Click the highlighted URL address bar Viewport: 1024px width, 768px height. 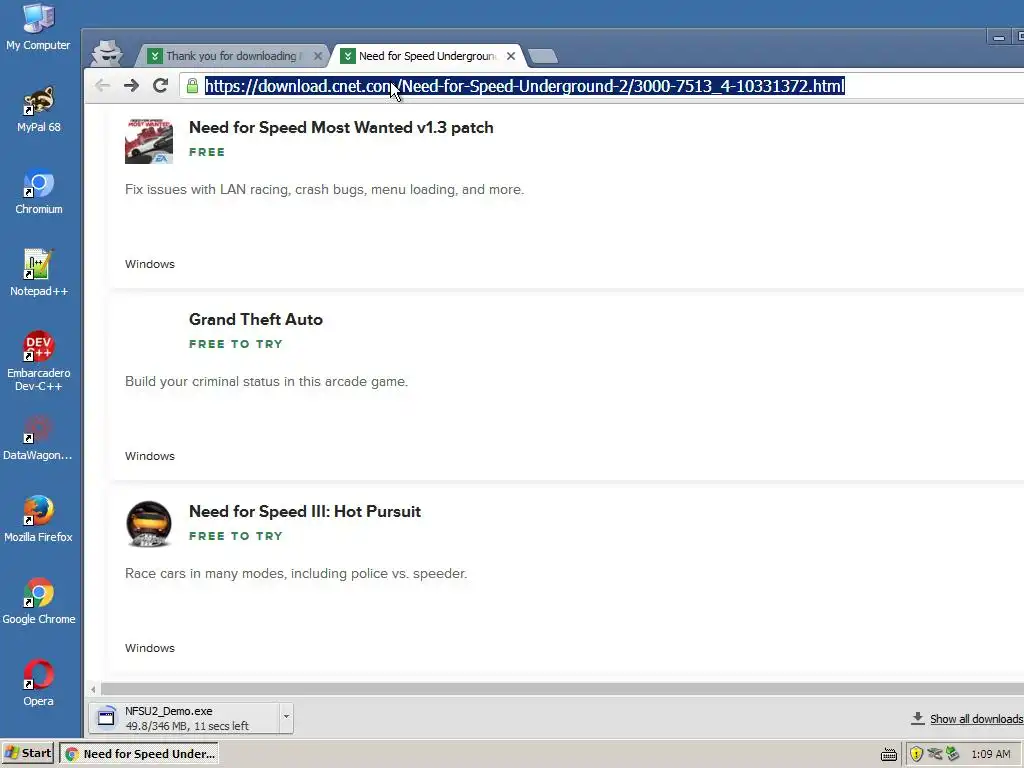click(524, 86)
